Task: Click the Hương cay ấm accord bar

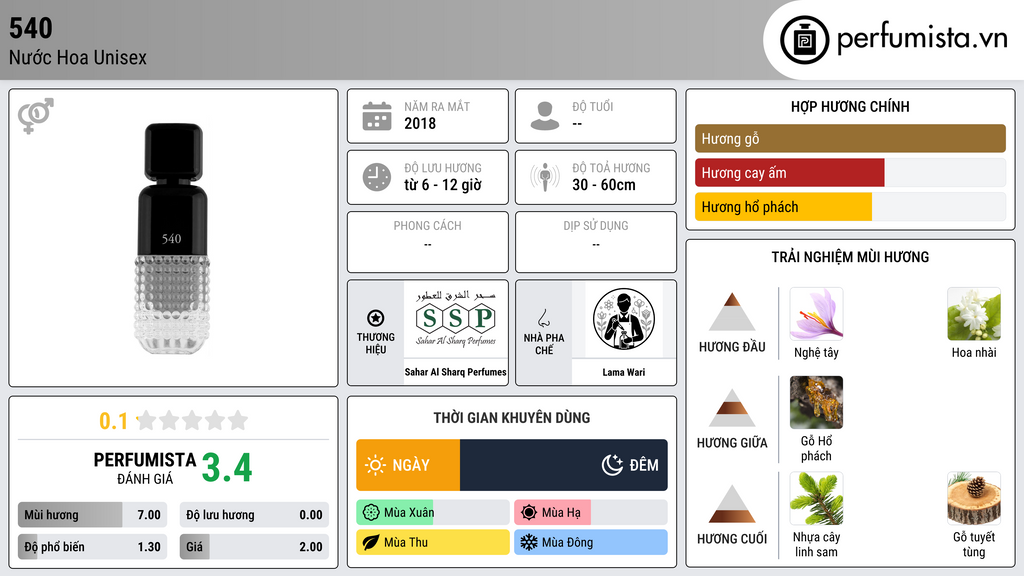Action: pos(850,173)
